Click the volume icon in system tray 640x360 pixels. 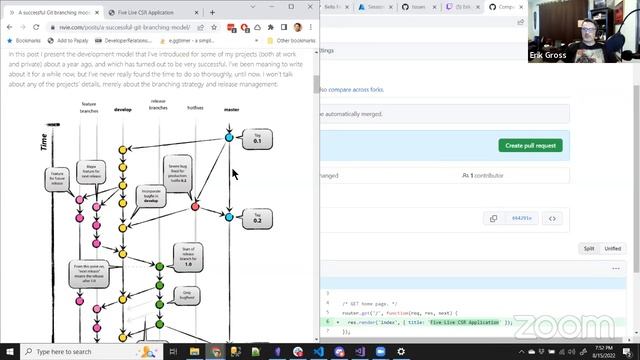click(x=571, y=351)
